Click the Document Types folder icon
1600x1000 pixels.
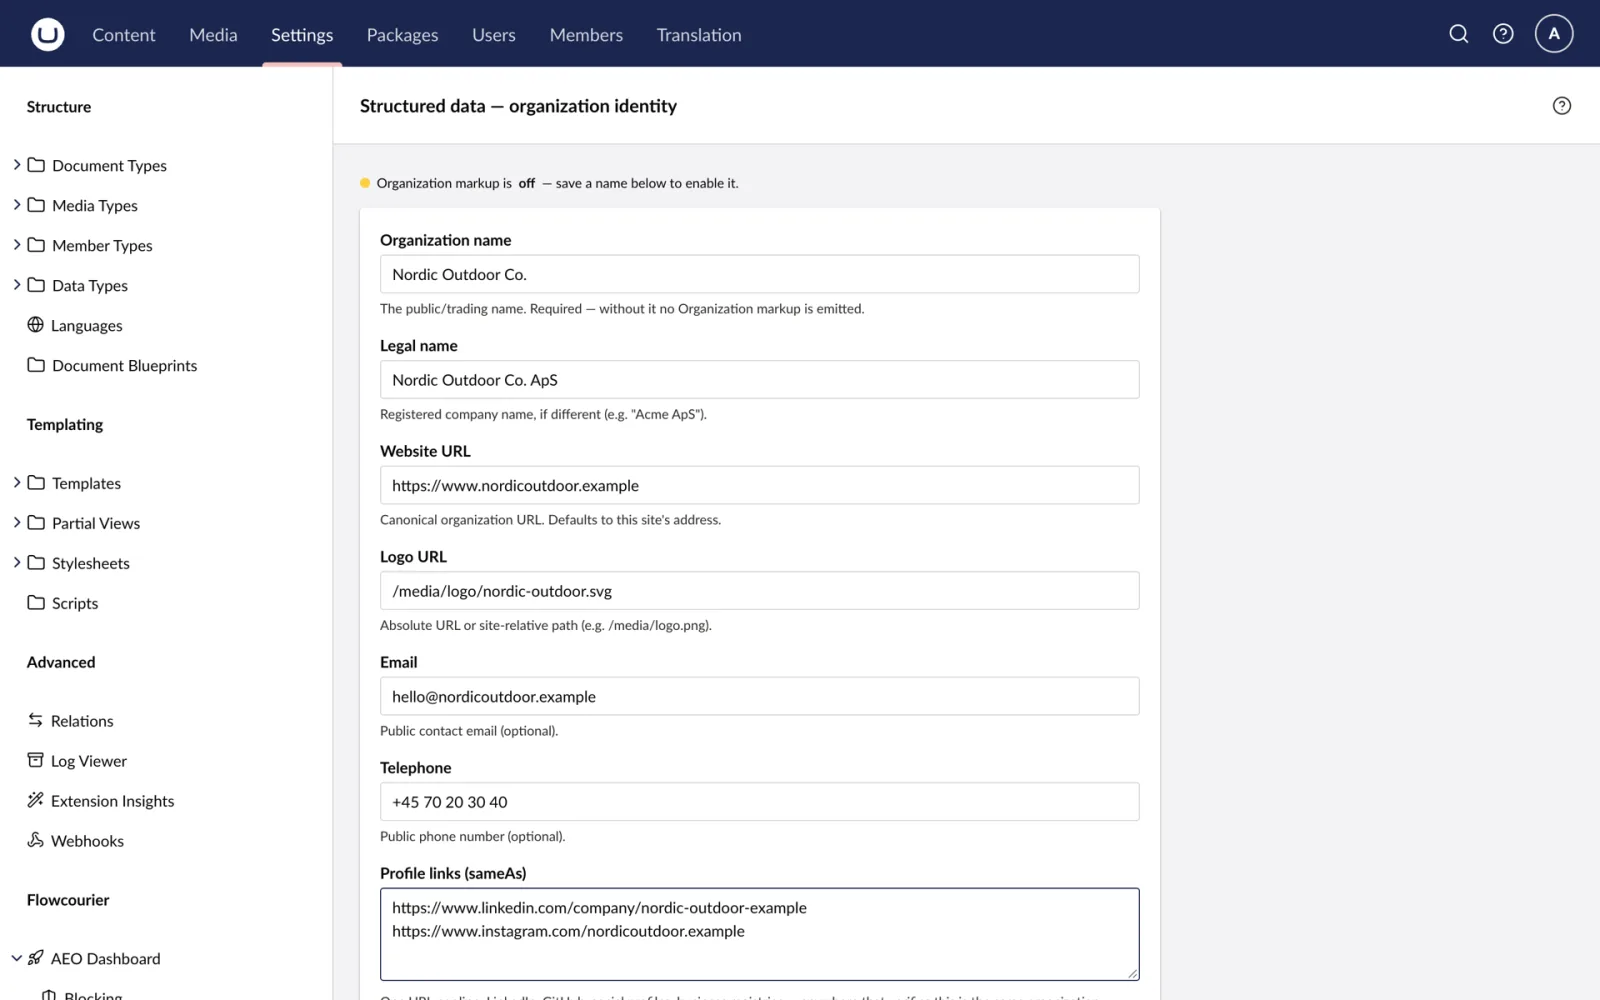coord(36,165)
